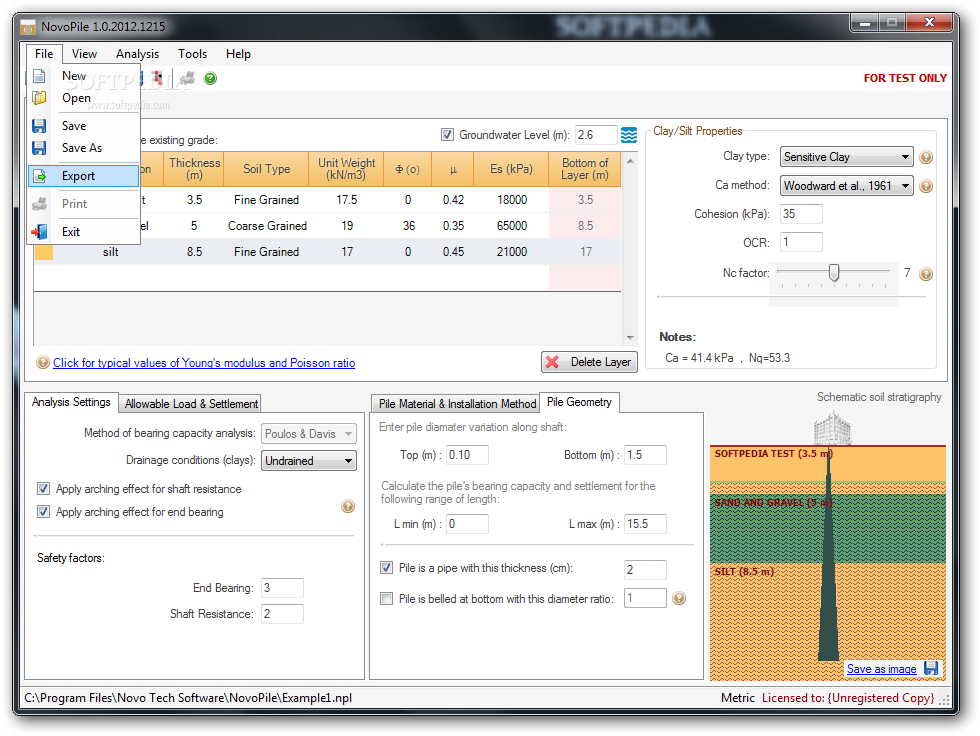Enable pile is belled at bottom
The width and height of the screenshot is (980, 736).
[387, 599]
